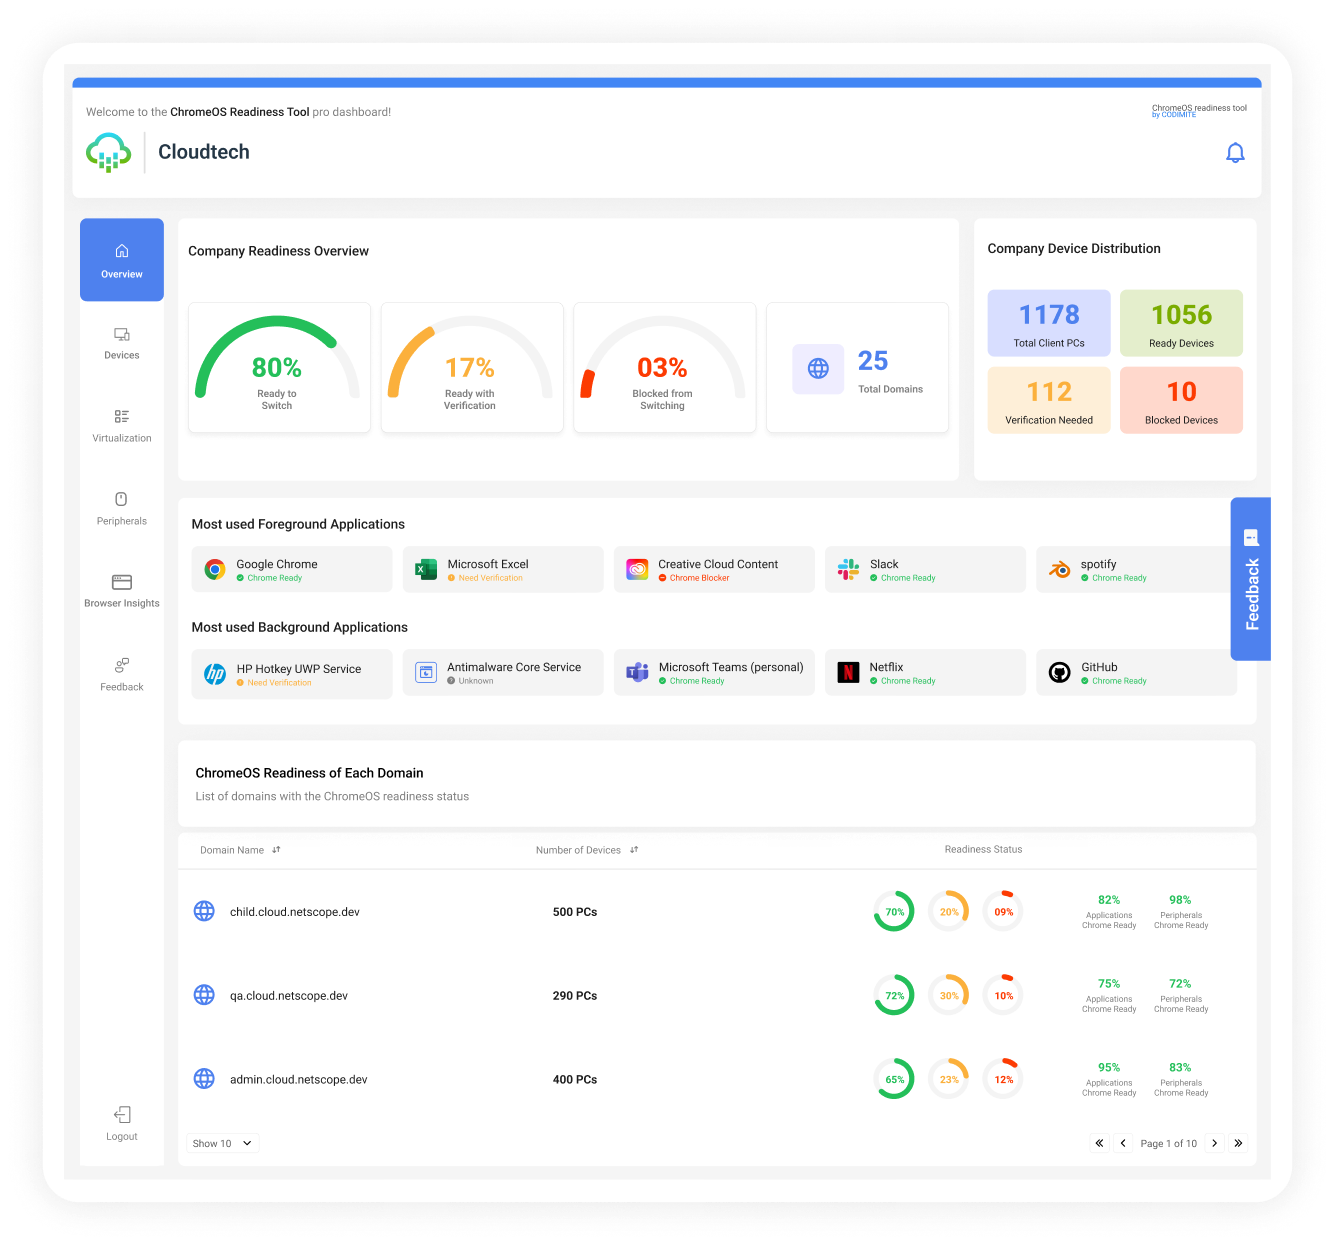Open the Show 10 rows dropdown
The image size is (1335, 1245).
click(x=221, y=1143)
